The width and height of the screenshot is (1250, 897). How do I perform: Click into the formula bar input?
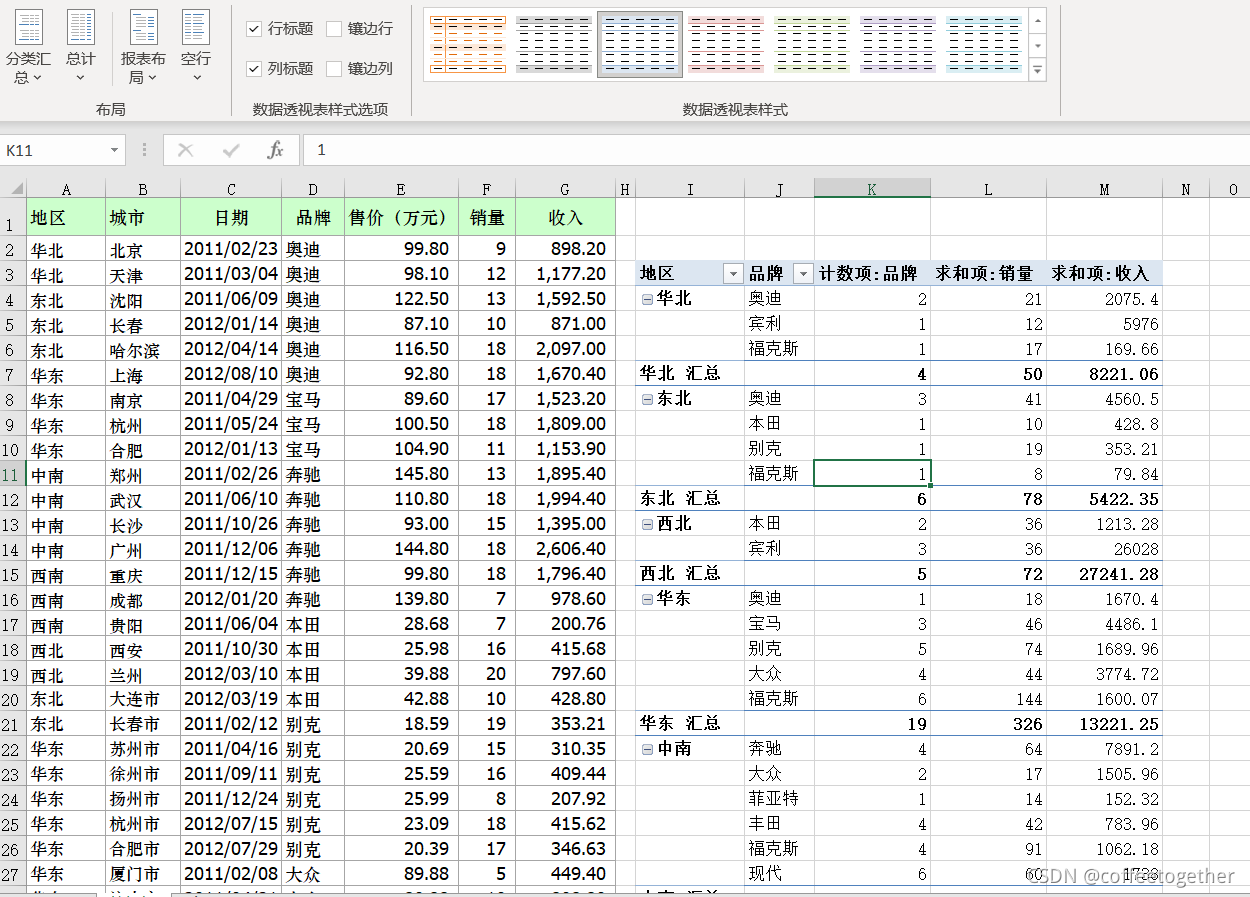tap(775, 150)
